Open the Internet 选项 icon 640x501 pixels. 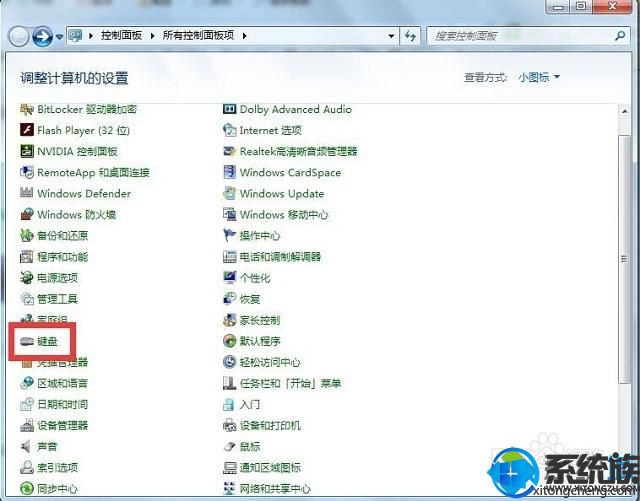pyautogui.click(x=229, y=130)
